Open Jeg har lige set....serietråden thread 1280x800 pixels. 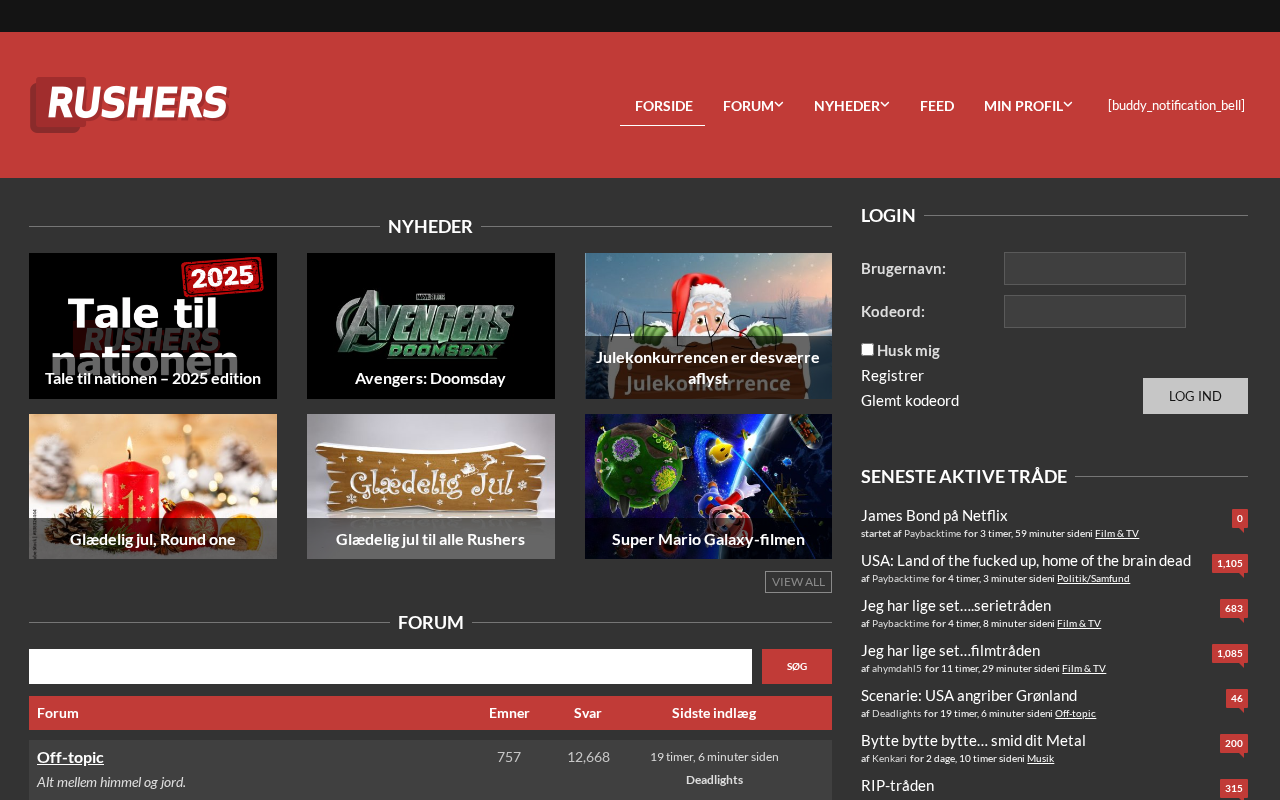click(956, 605)
